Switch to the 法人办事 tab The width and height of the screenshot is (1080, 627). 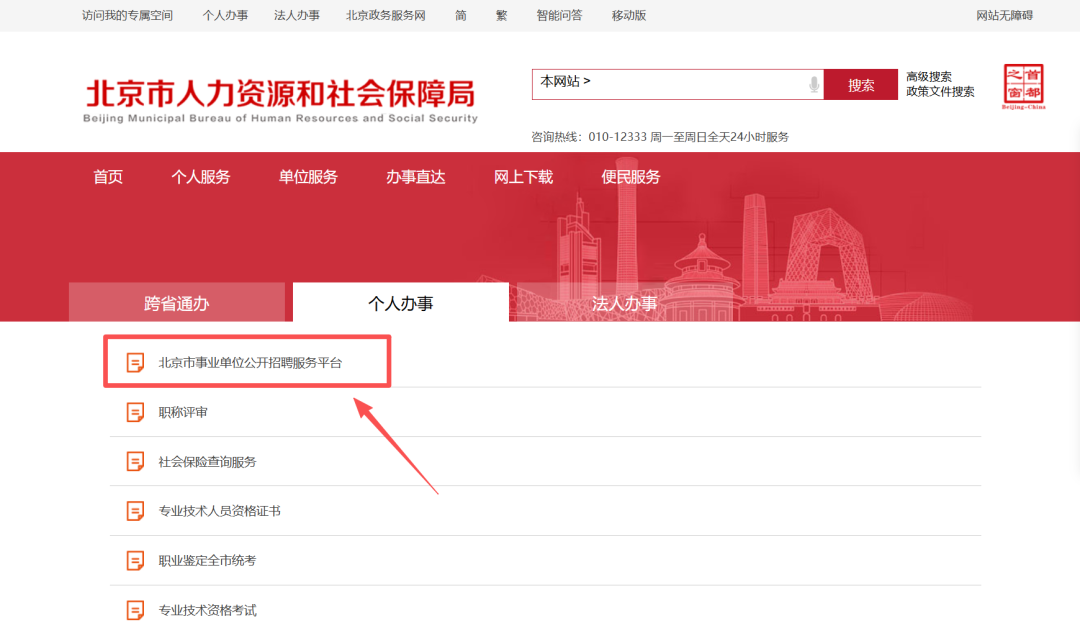pos(625,302)
